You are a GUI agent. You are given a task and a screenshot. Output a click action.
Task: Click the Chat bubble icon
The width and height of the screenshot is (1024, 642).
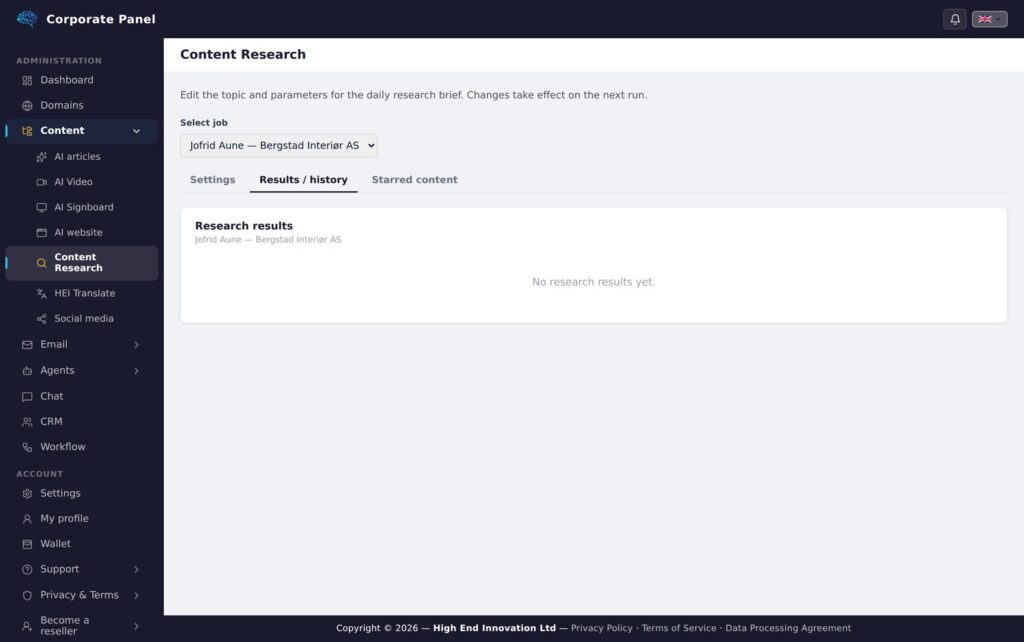click(27, 396)
